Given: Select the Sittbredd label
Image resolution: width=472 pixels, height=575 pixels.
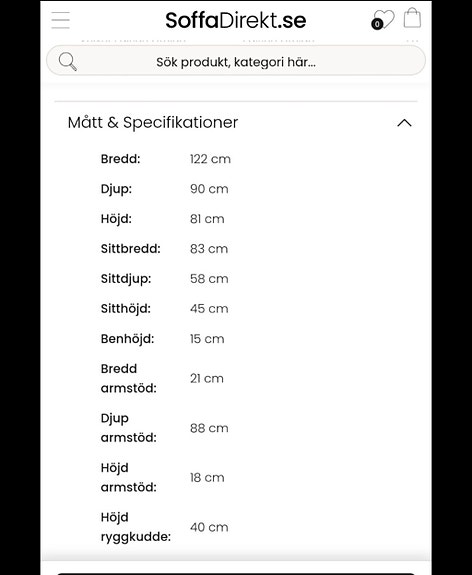Looking at the screenshot, I should (x=131, y=249).
